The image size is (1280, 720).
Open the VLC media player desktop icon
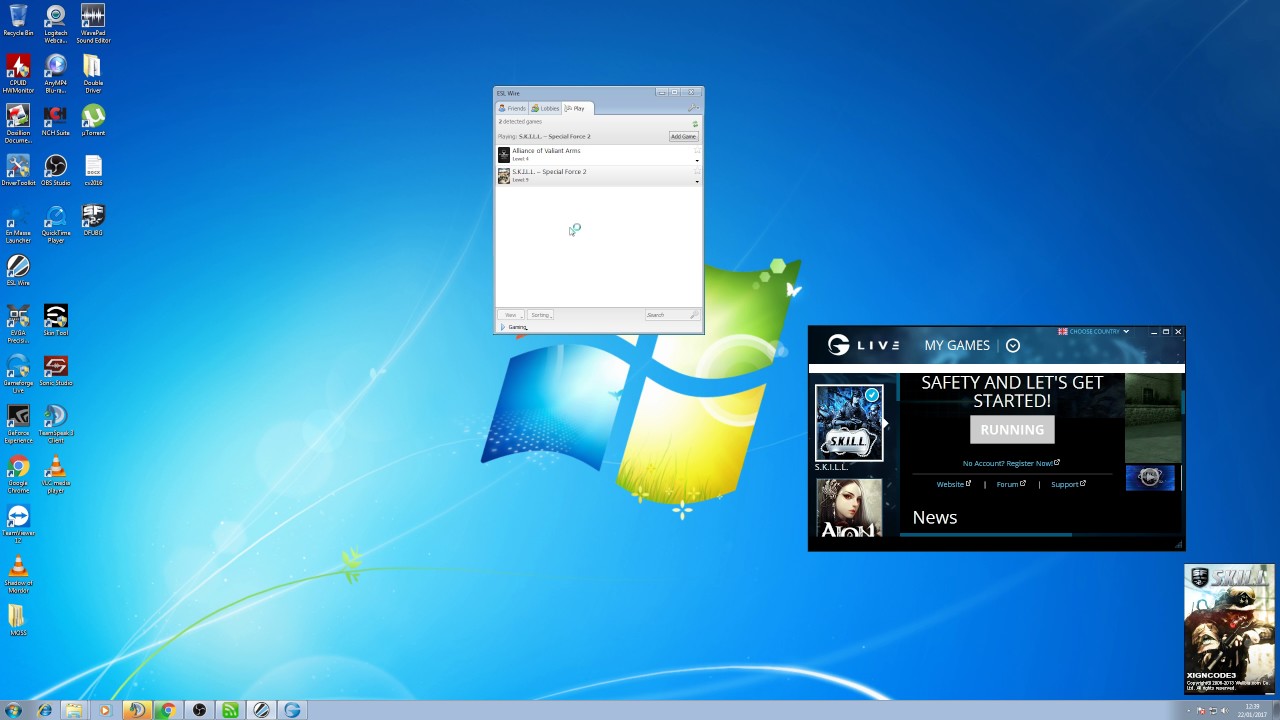(56, 474)
